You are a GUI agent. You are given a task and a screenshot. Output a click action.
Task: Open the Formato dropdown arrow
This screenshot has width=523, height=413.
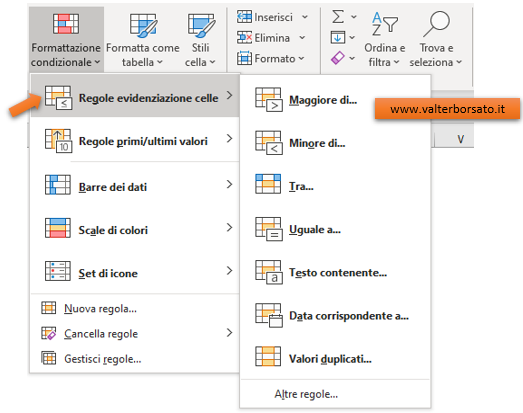coord(301,58)
